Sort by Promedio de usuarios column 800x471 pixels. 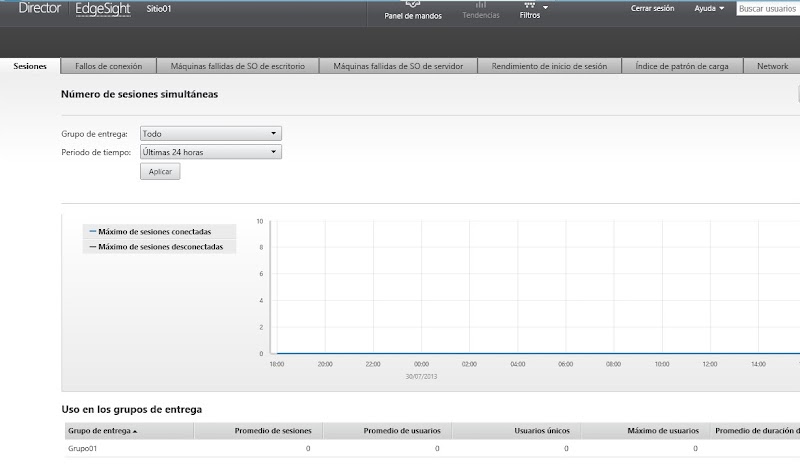click(x=387, y=431)
